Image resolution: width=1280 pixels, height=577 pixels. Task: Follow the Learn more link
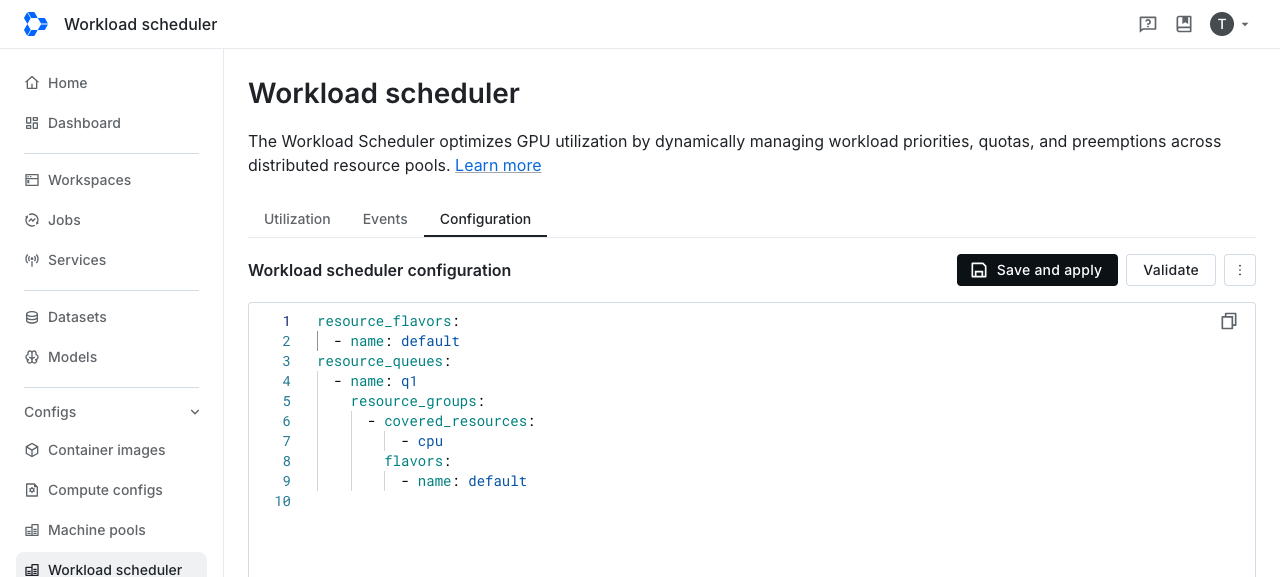pos(498,165)
